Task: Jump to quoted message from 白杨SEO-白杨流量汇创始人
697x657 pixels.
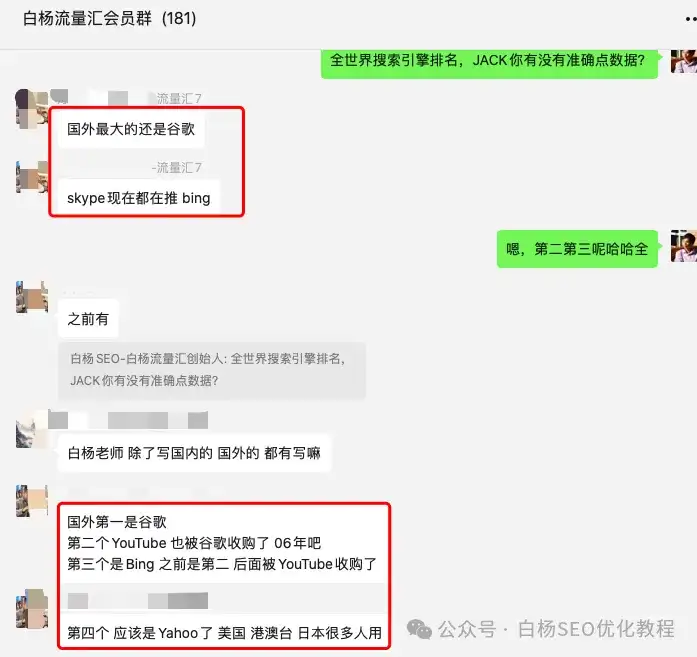Action: (212, 370)
